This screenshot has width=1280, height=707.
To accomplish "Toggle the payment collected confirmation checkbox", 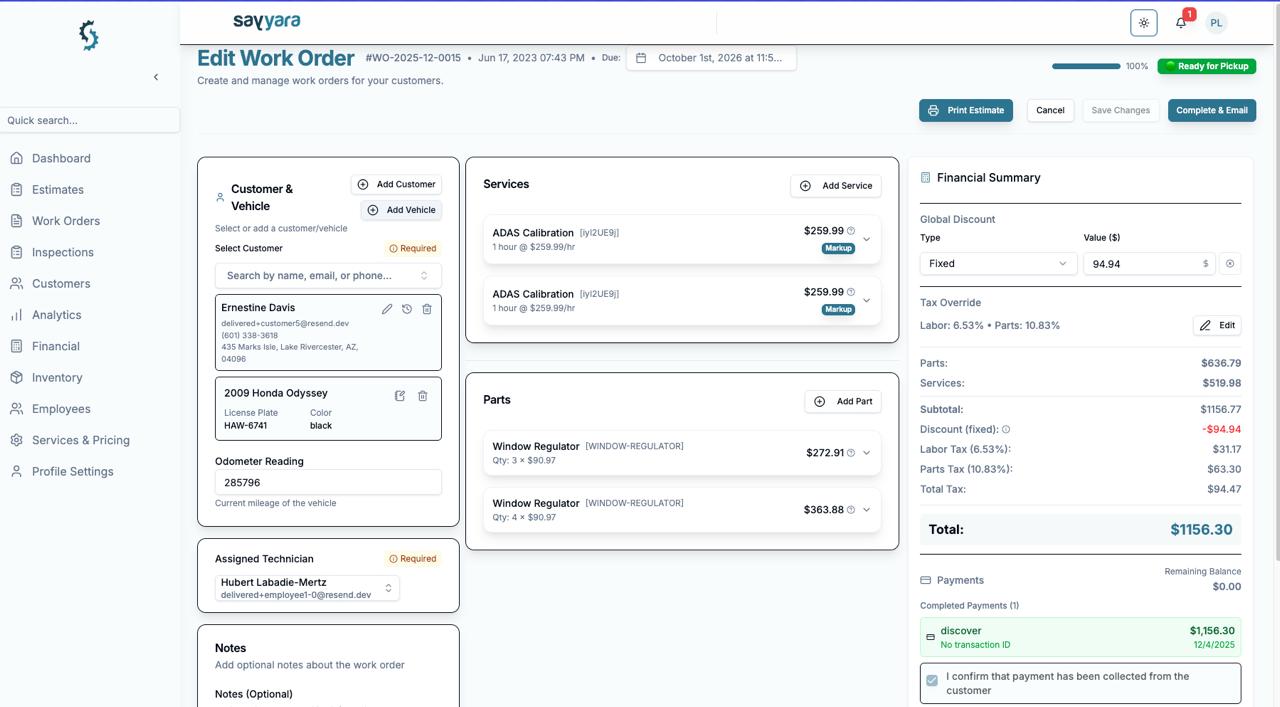I will (932, 680).
